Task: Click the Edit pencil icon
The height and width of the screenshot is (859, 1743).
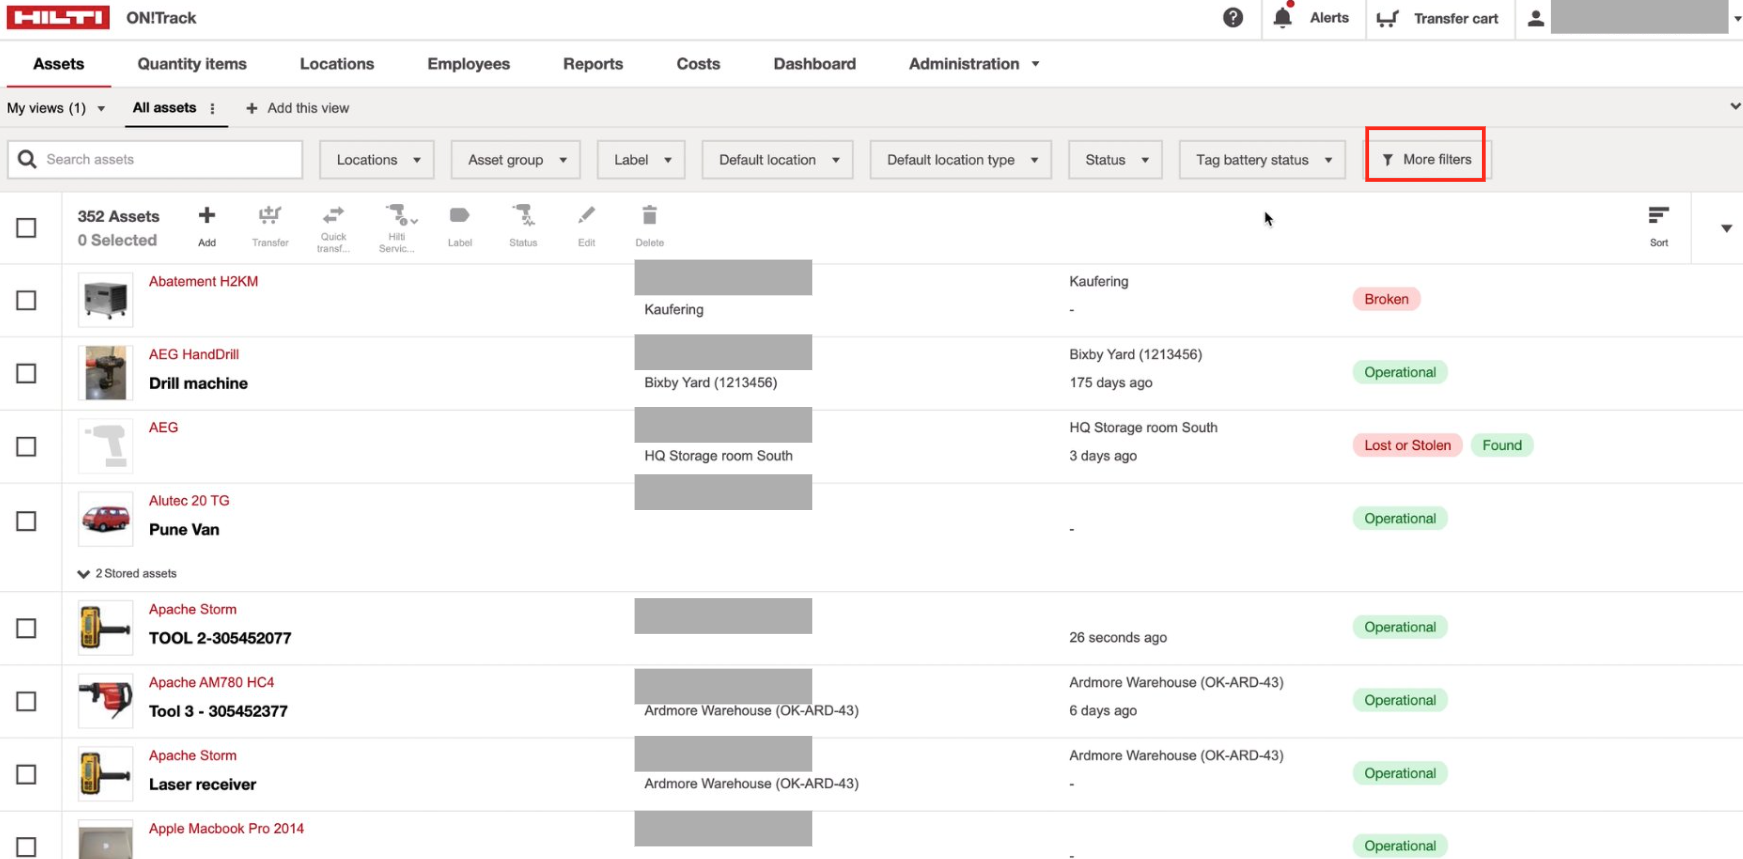Action: (586, 216)
